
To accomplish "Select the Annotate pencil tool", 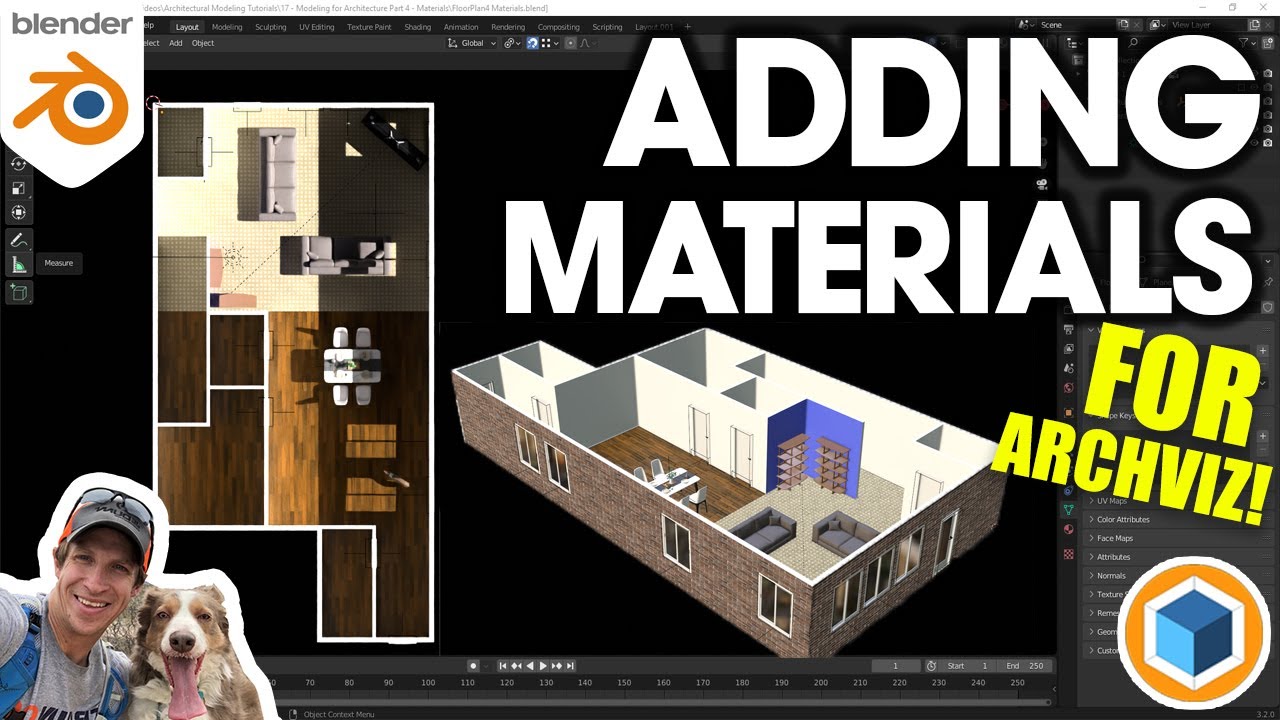I will point(20,240).
